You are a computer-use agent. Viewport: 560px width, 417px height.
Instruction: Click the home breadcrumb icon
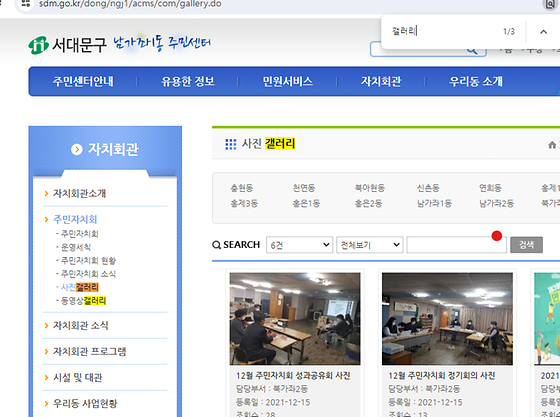(552, 145)
